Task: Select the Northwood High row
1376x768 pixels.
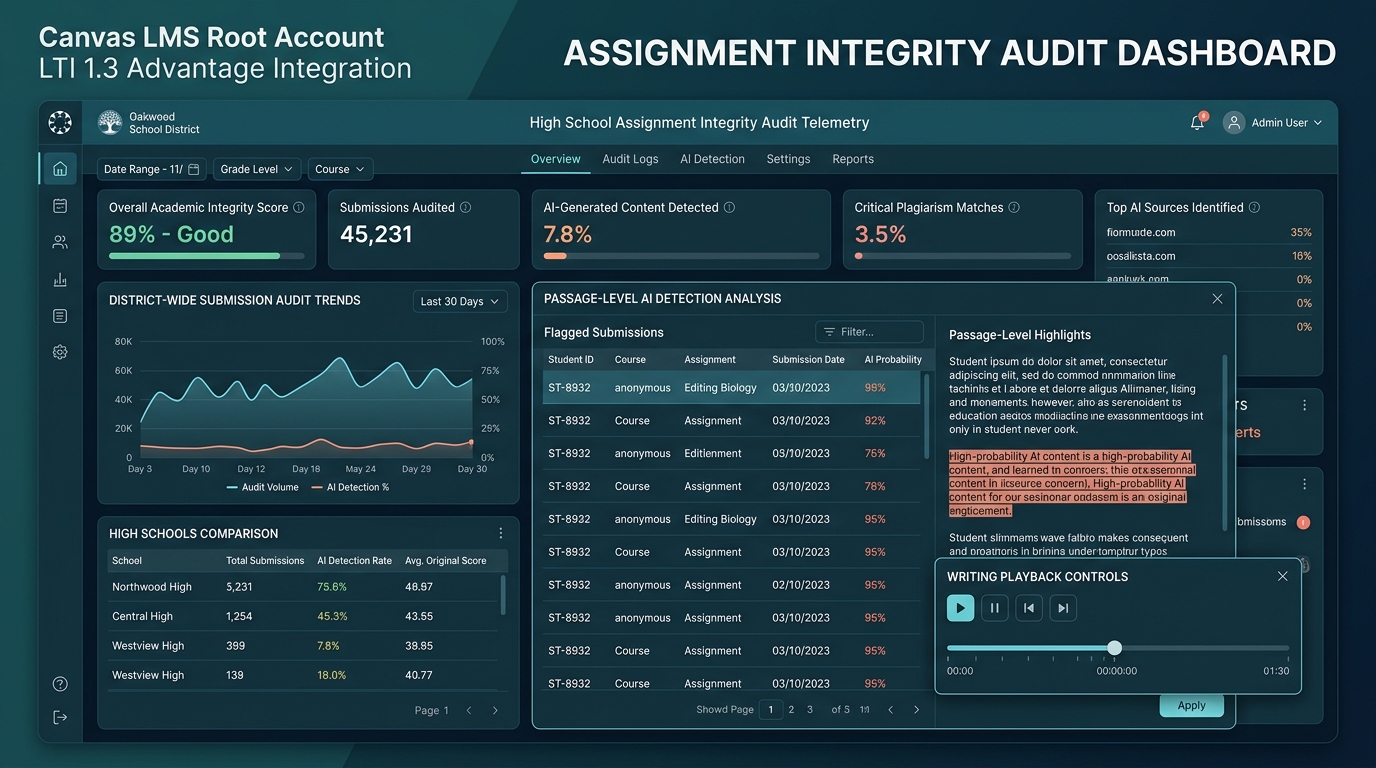Action: pos(302,587)
